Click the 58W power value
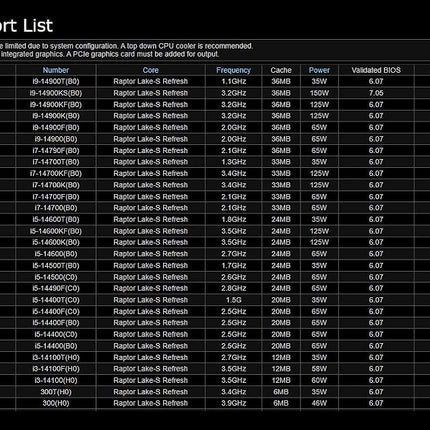Screen dimensions: 430x430 tap(319, 369)
